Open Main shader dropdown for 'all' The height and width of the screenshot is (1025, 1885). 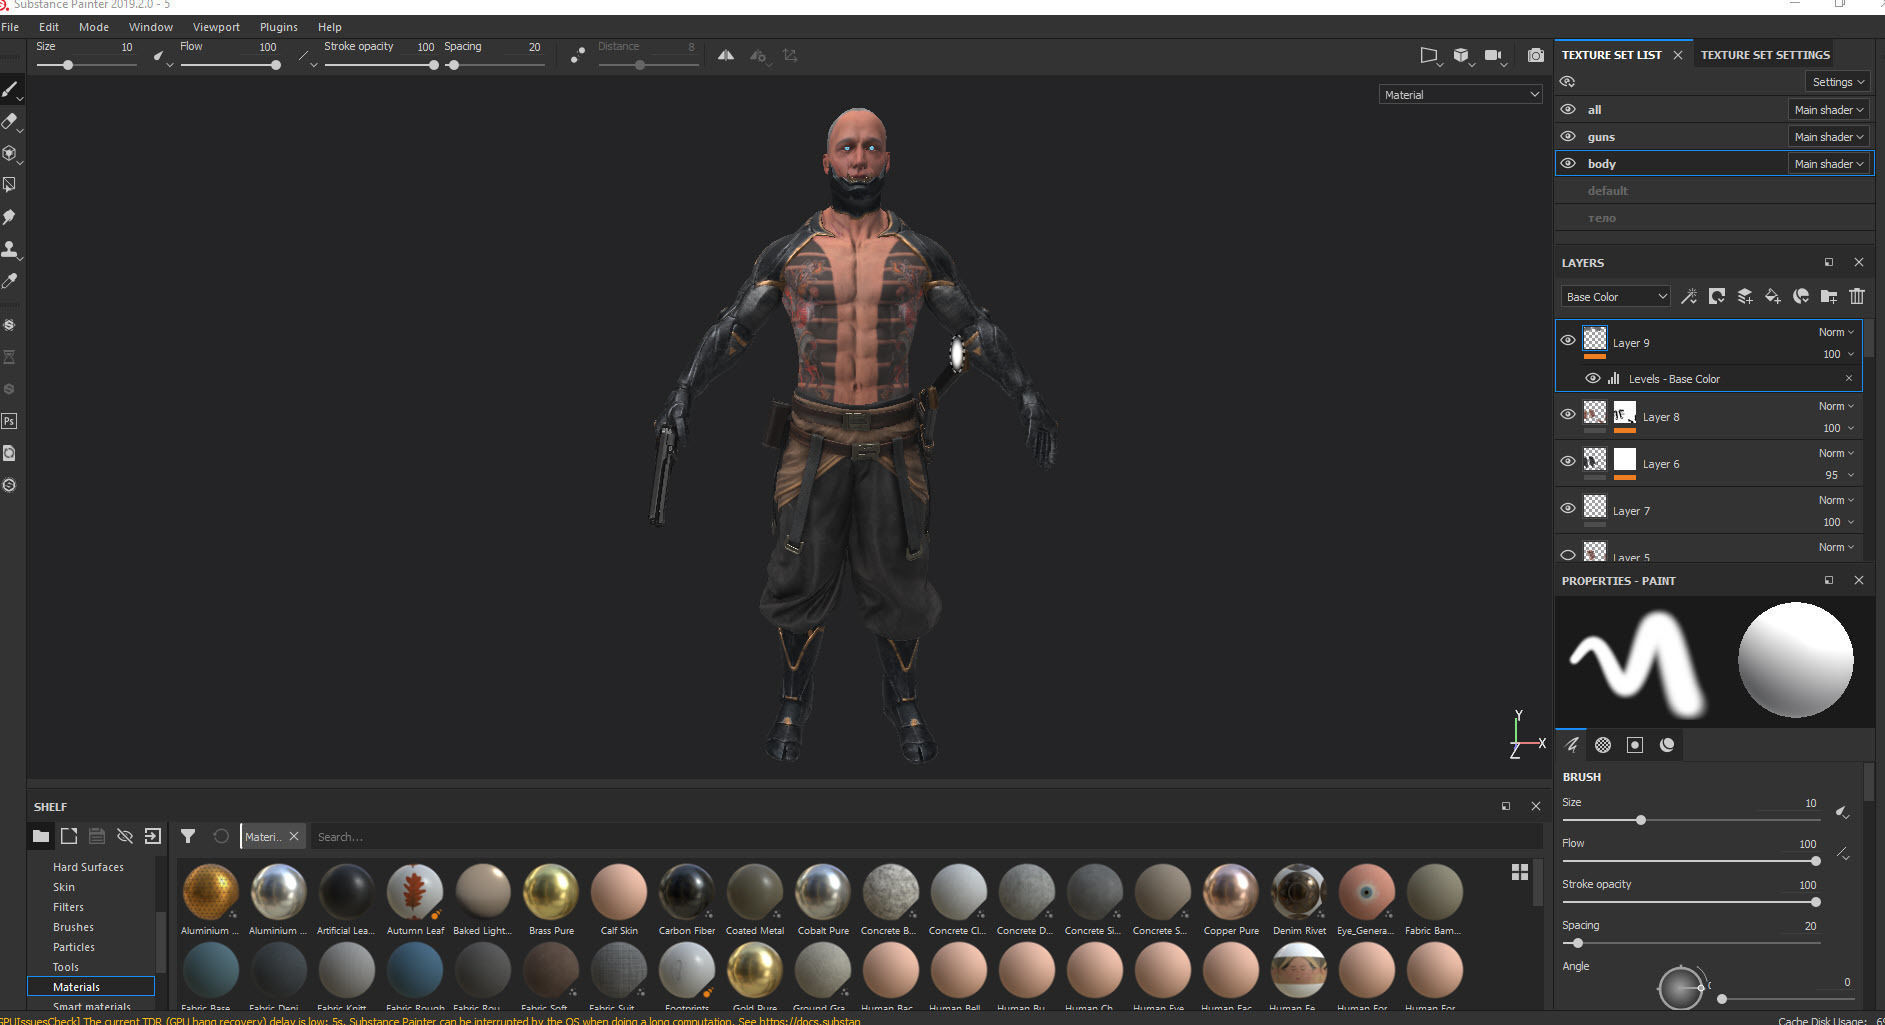click(1829, 110)
